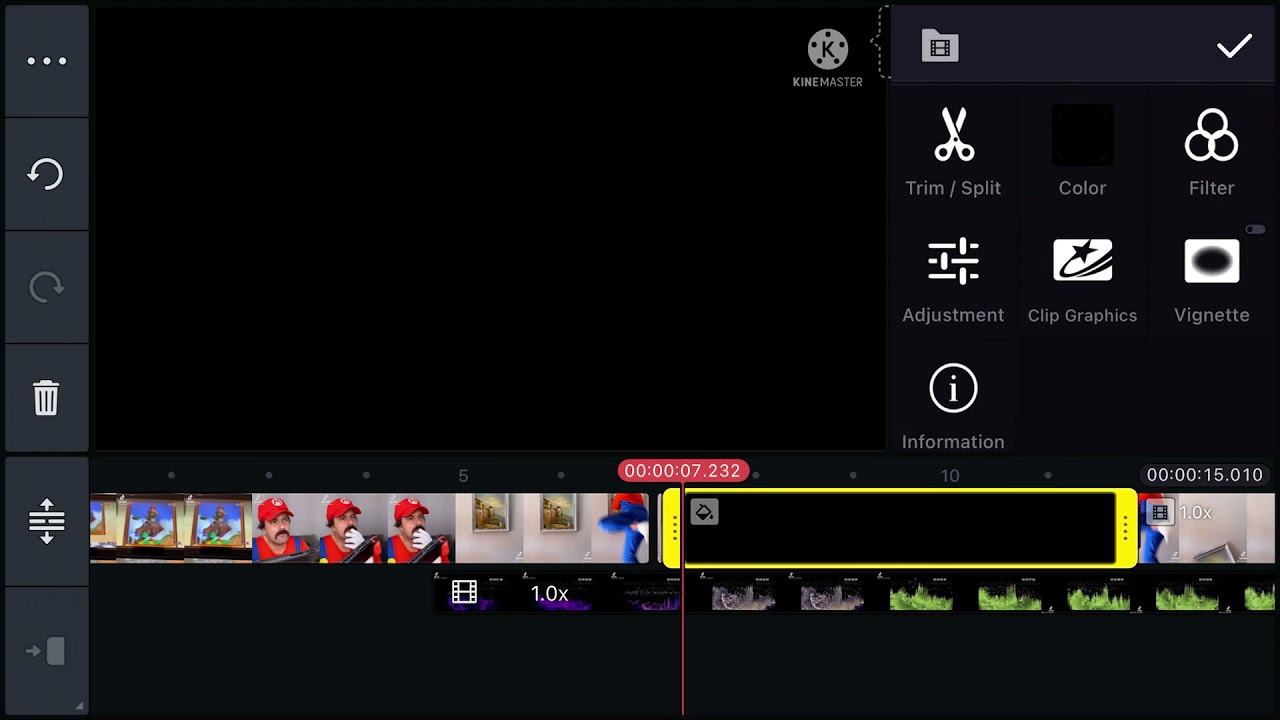
Task: Select the 1.0x clip after black clip
Action: pyautogui.click(x=1207, y=528)
